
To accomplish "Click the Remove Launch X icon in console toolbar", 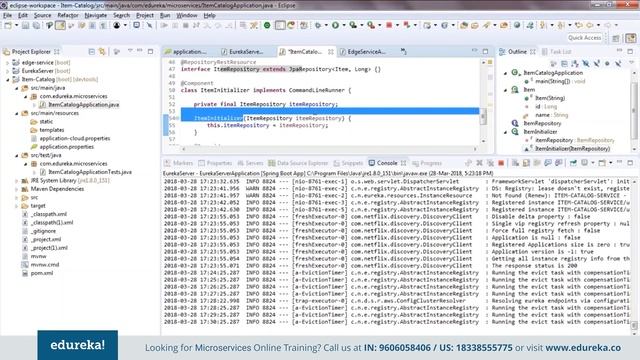I will pos(480,163).
